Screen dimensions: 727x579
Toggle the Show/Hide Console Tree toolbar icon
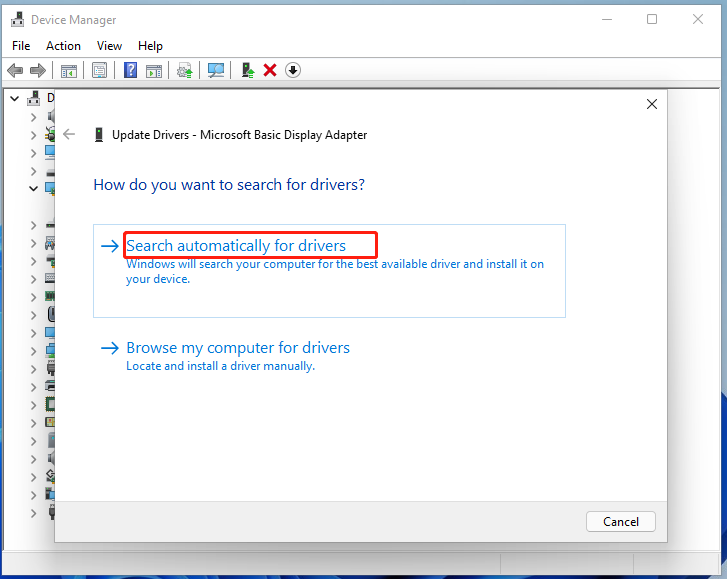[x=69, y=71]
